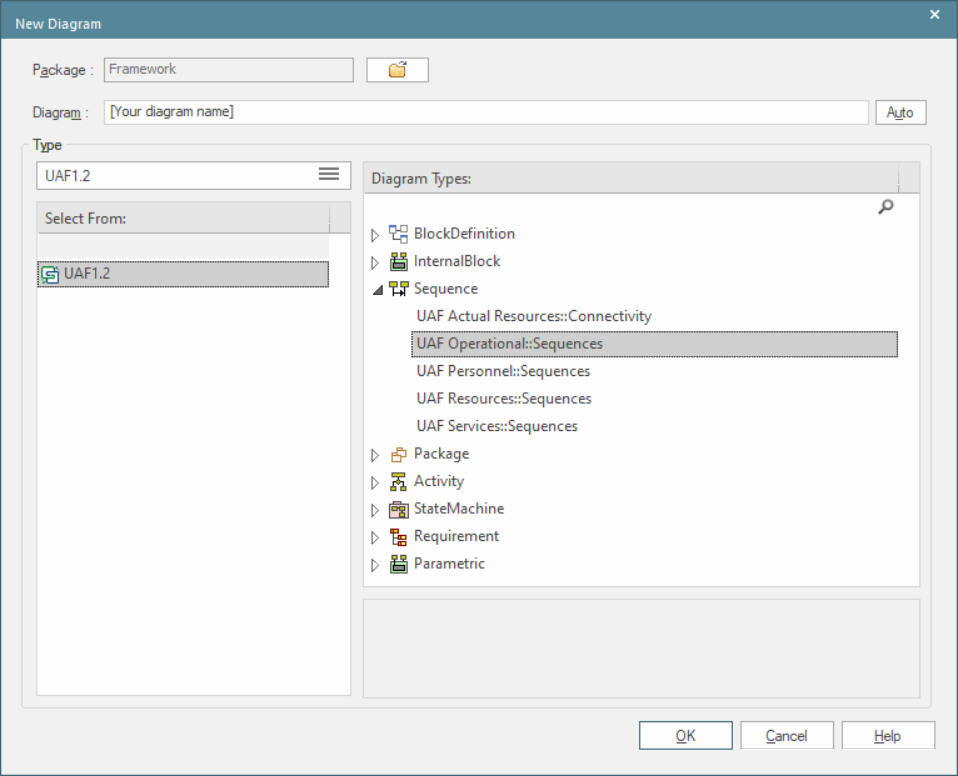
Task: Expand the StateMachine tree node
Action: [376, 510]
